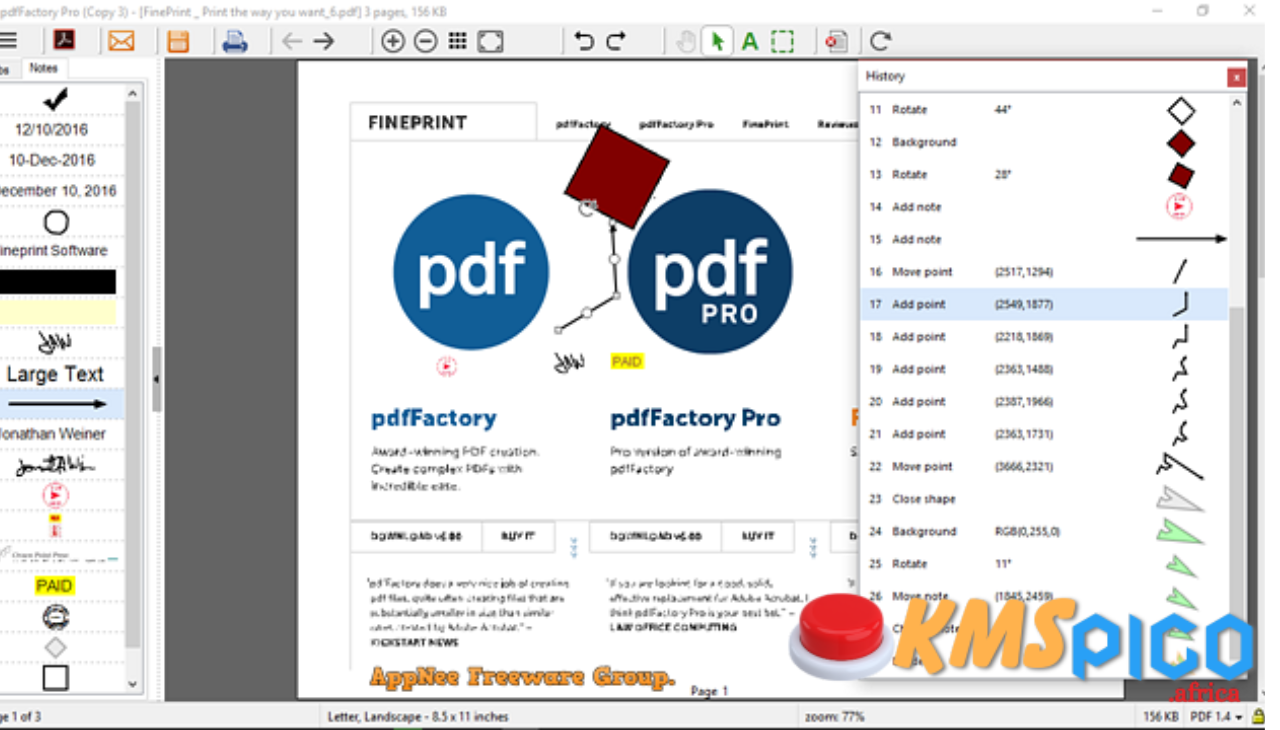This screenshot has height=730, width=1280.
Task: Save the document with the orange disk icon
Action: click(x=178, y=41)
